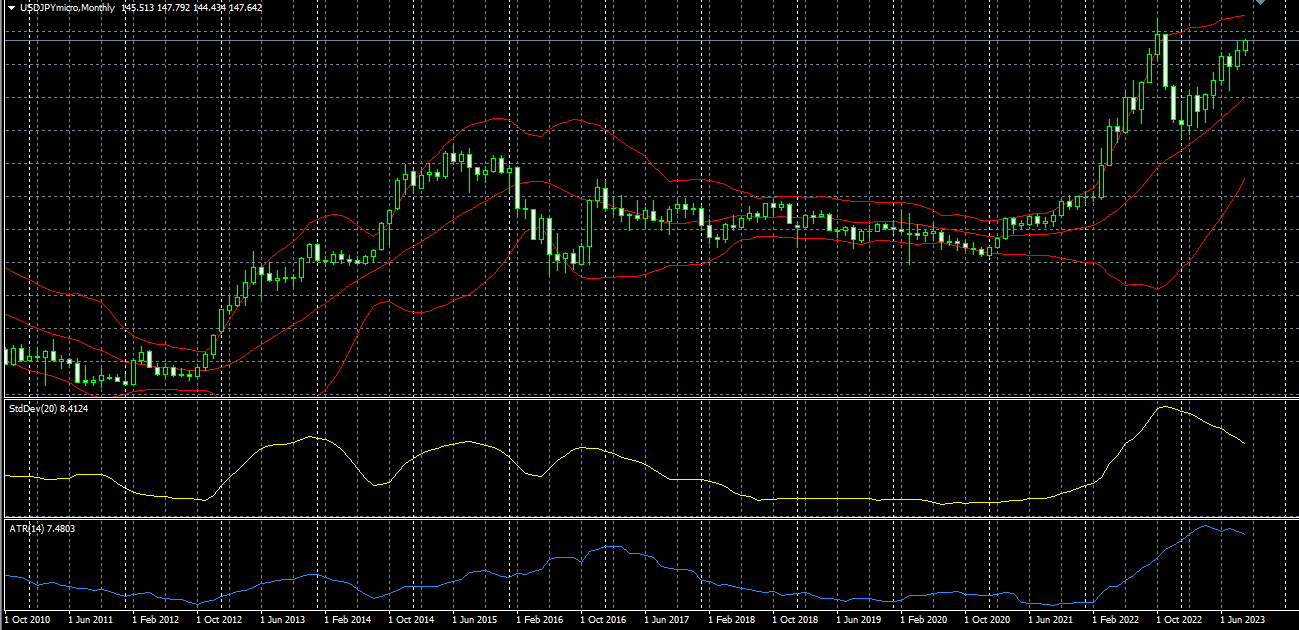This screenshot has height=630, width=1299.
Task: Click the gray chart shift triangle marker
Action: (1260, 3)
